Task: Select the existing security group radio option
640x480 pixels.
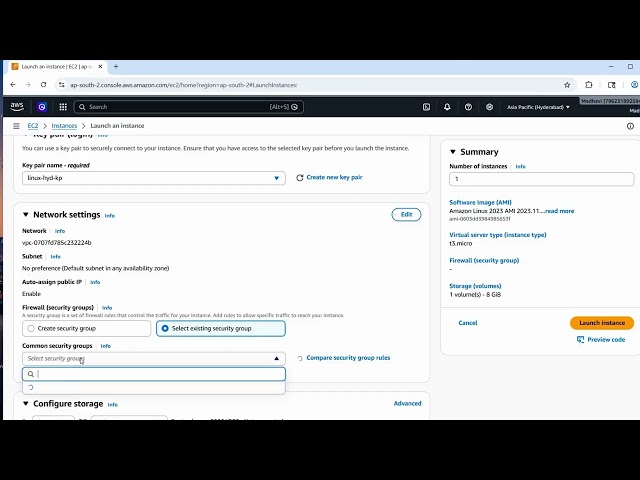Action: (165, 329)
